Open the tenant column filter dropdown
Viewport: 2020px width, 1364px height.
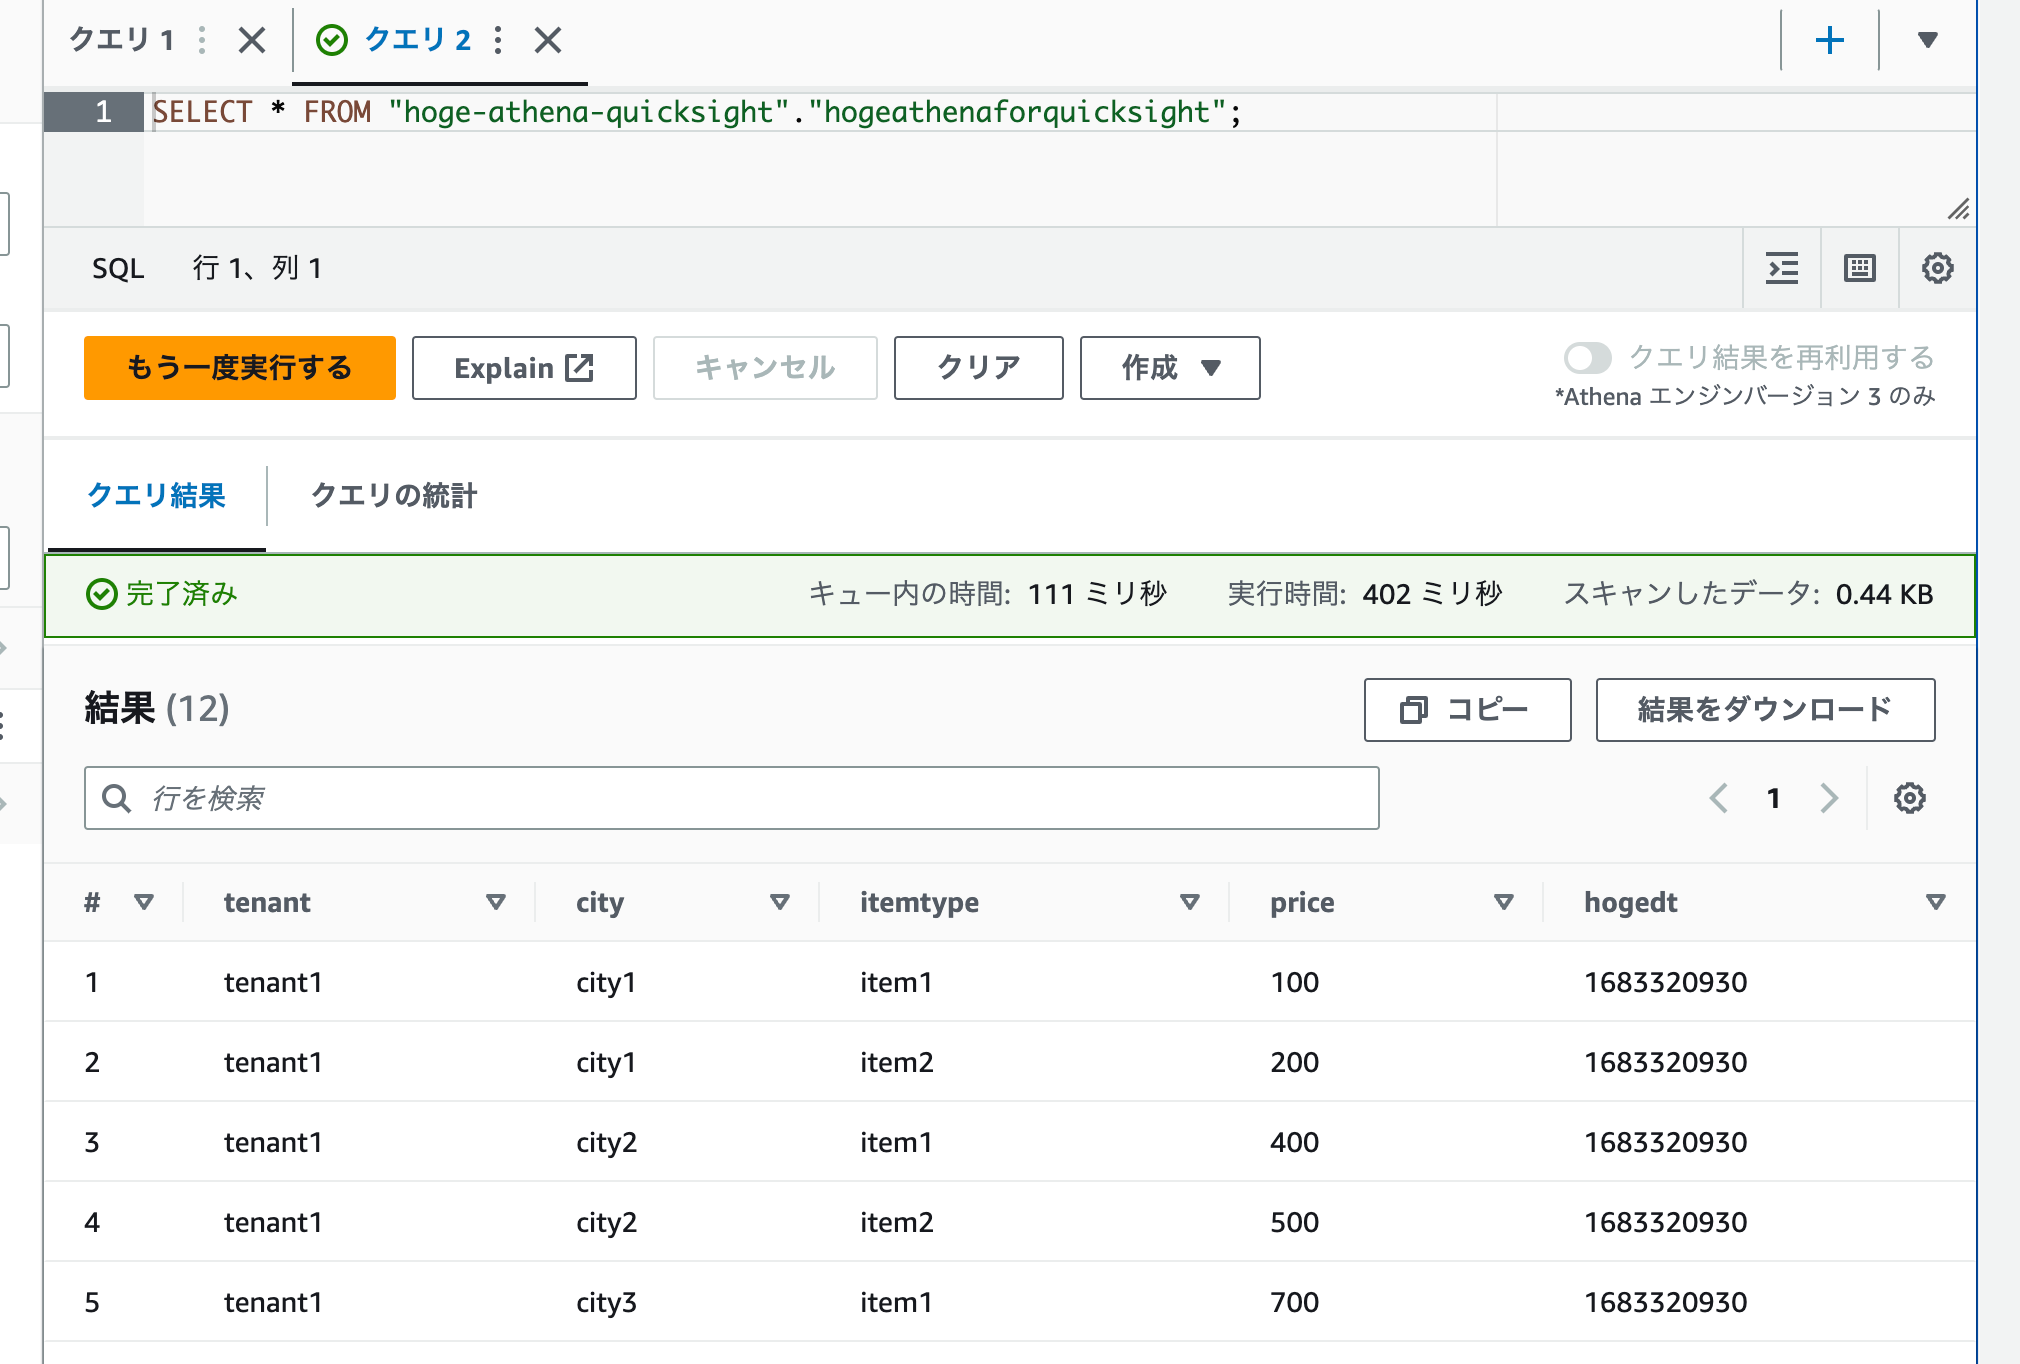click(496, 901)
